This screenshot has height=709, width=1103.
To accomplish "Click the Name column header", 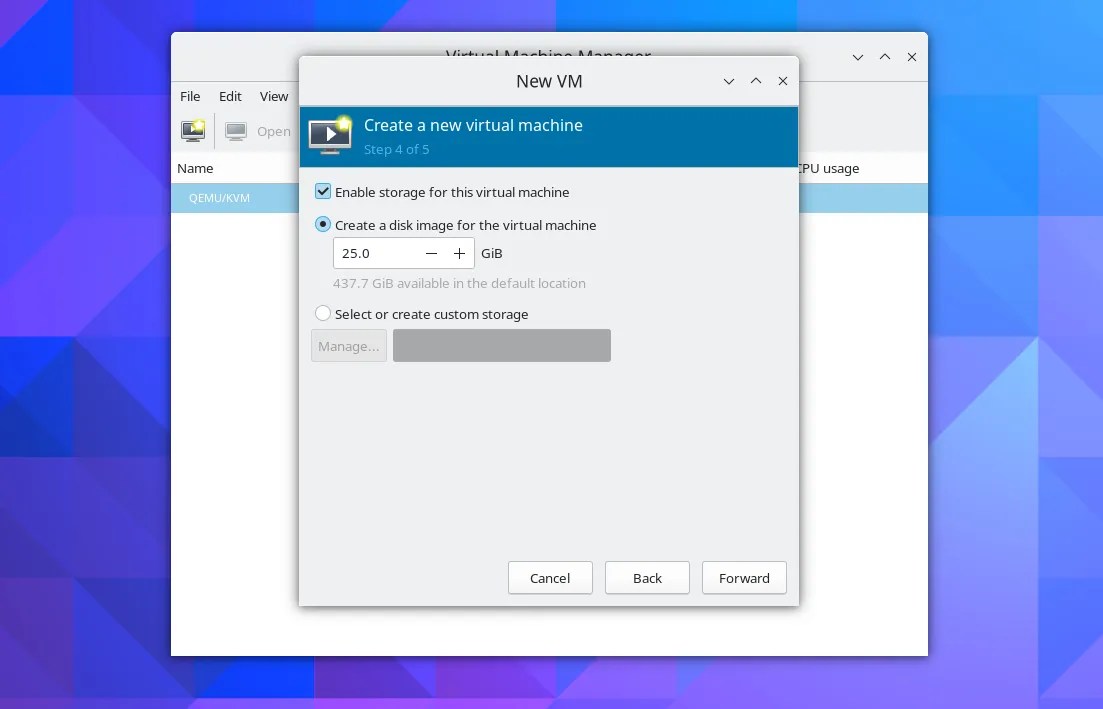I will point(195,168).
